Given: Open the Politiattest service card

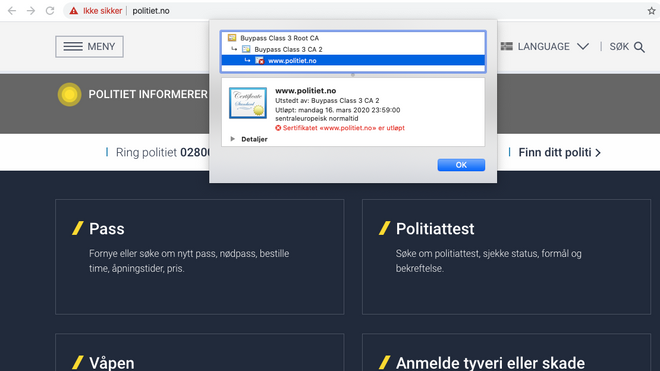Looking at the screenshot, I should pyautogui.click(x=506, y=257).
